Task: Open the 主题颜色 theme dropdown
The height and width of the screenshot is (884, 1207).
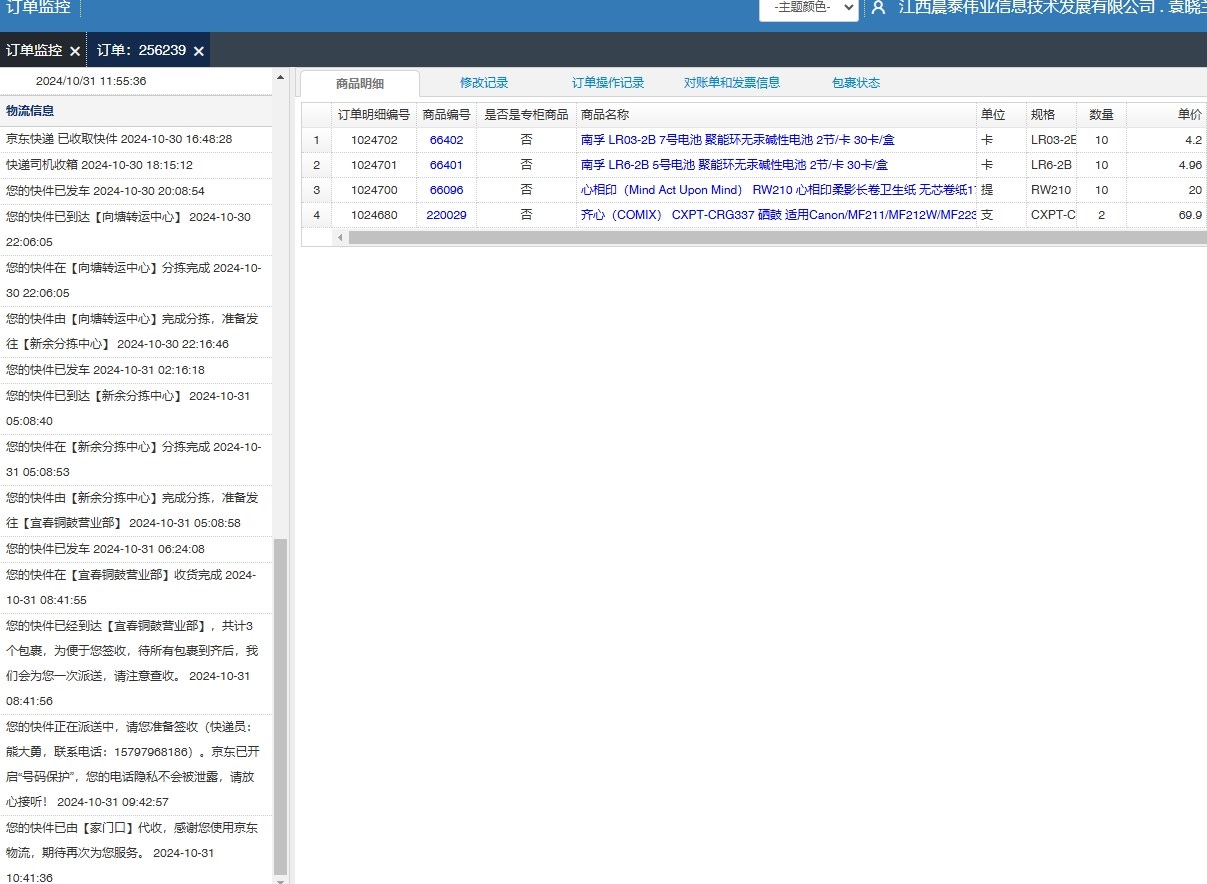Action: point(808,8)
